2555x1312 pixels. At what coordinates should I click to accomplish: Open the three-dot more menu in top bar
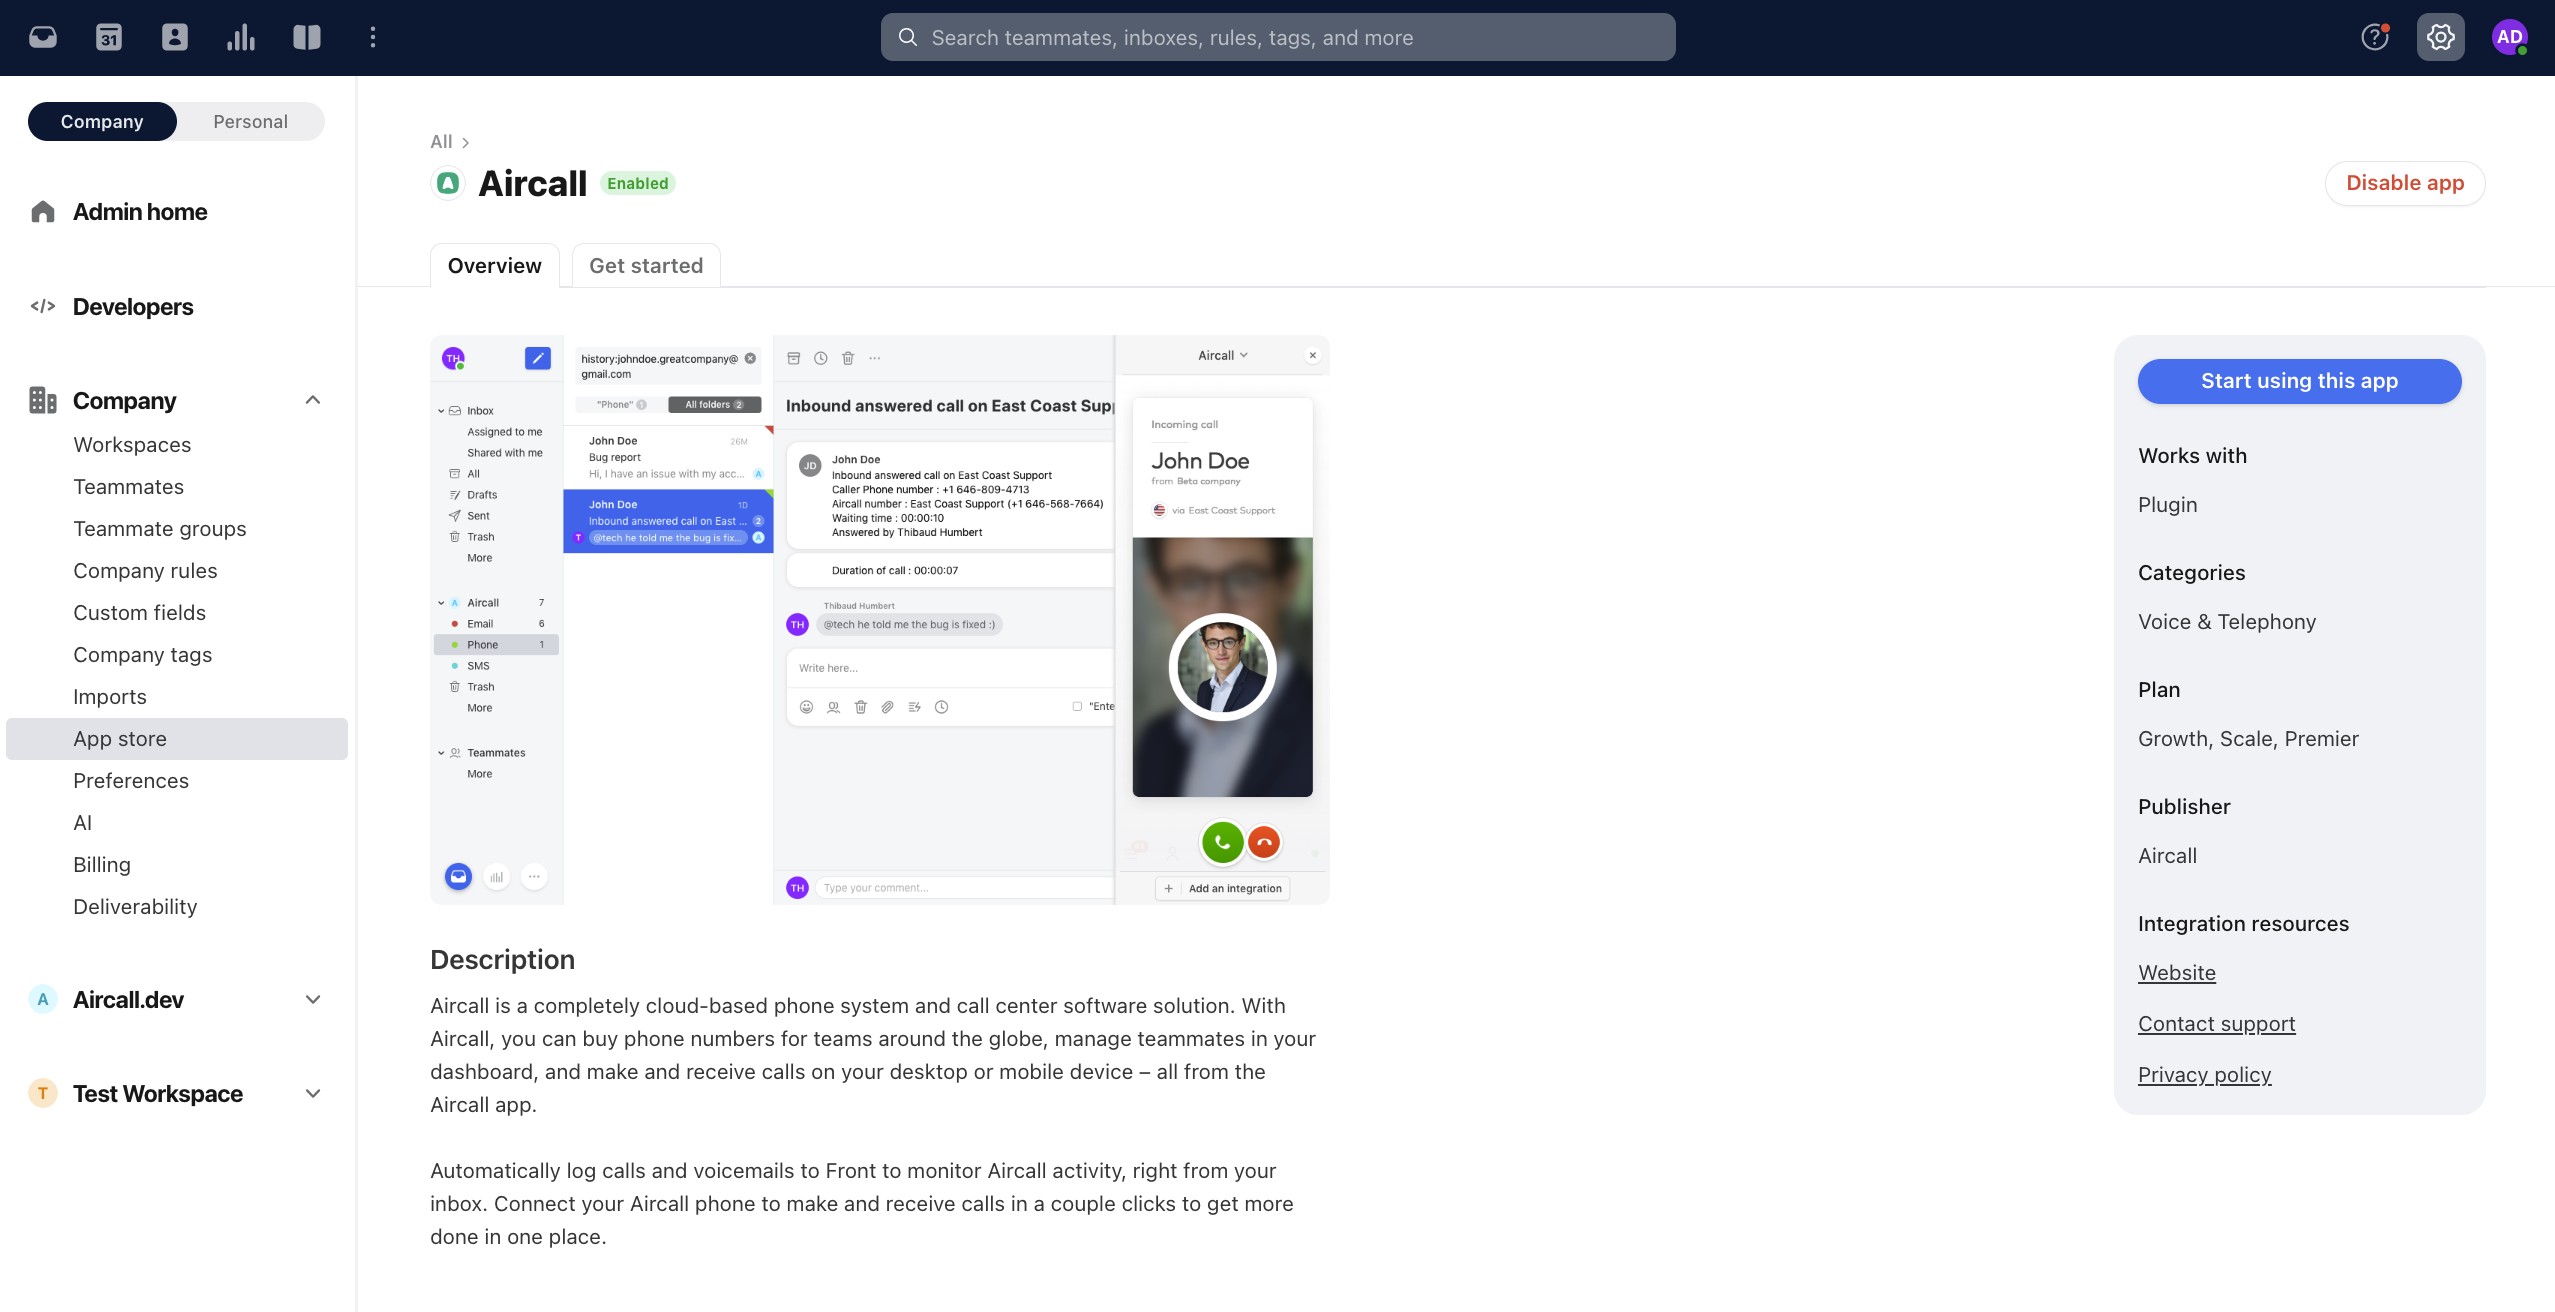373,38
